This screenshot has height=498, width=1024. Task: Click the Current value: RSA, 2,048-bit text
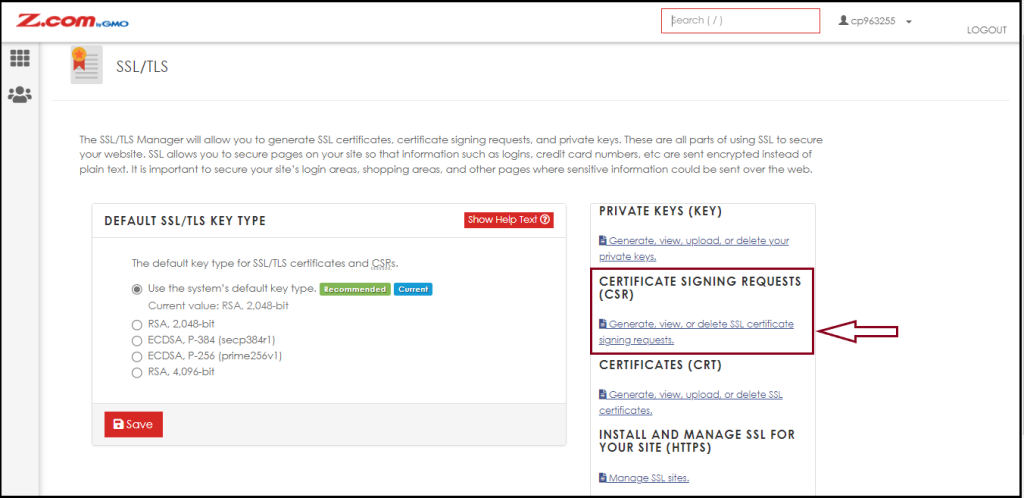(218, 305)
